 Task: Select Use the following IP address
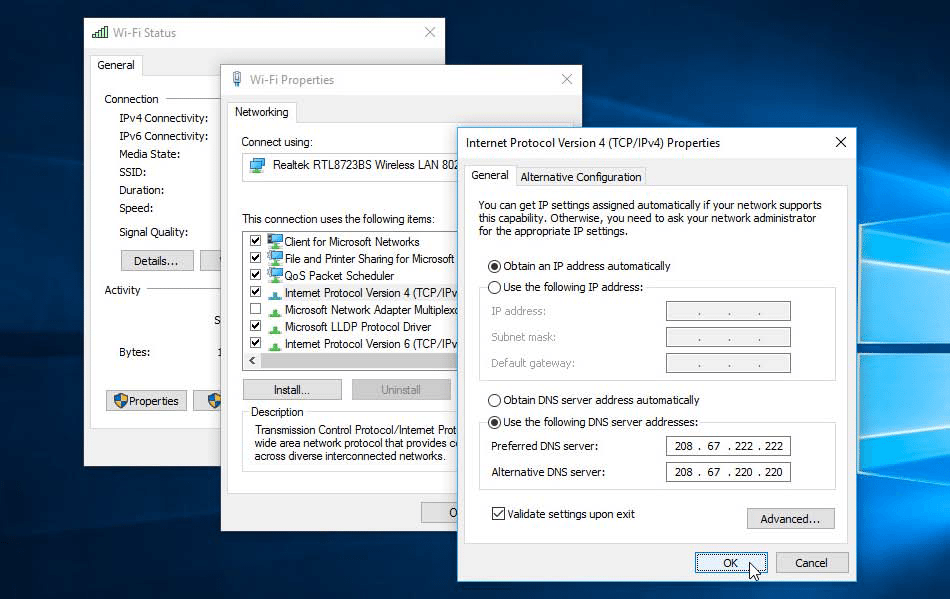pos(494,287)
